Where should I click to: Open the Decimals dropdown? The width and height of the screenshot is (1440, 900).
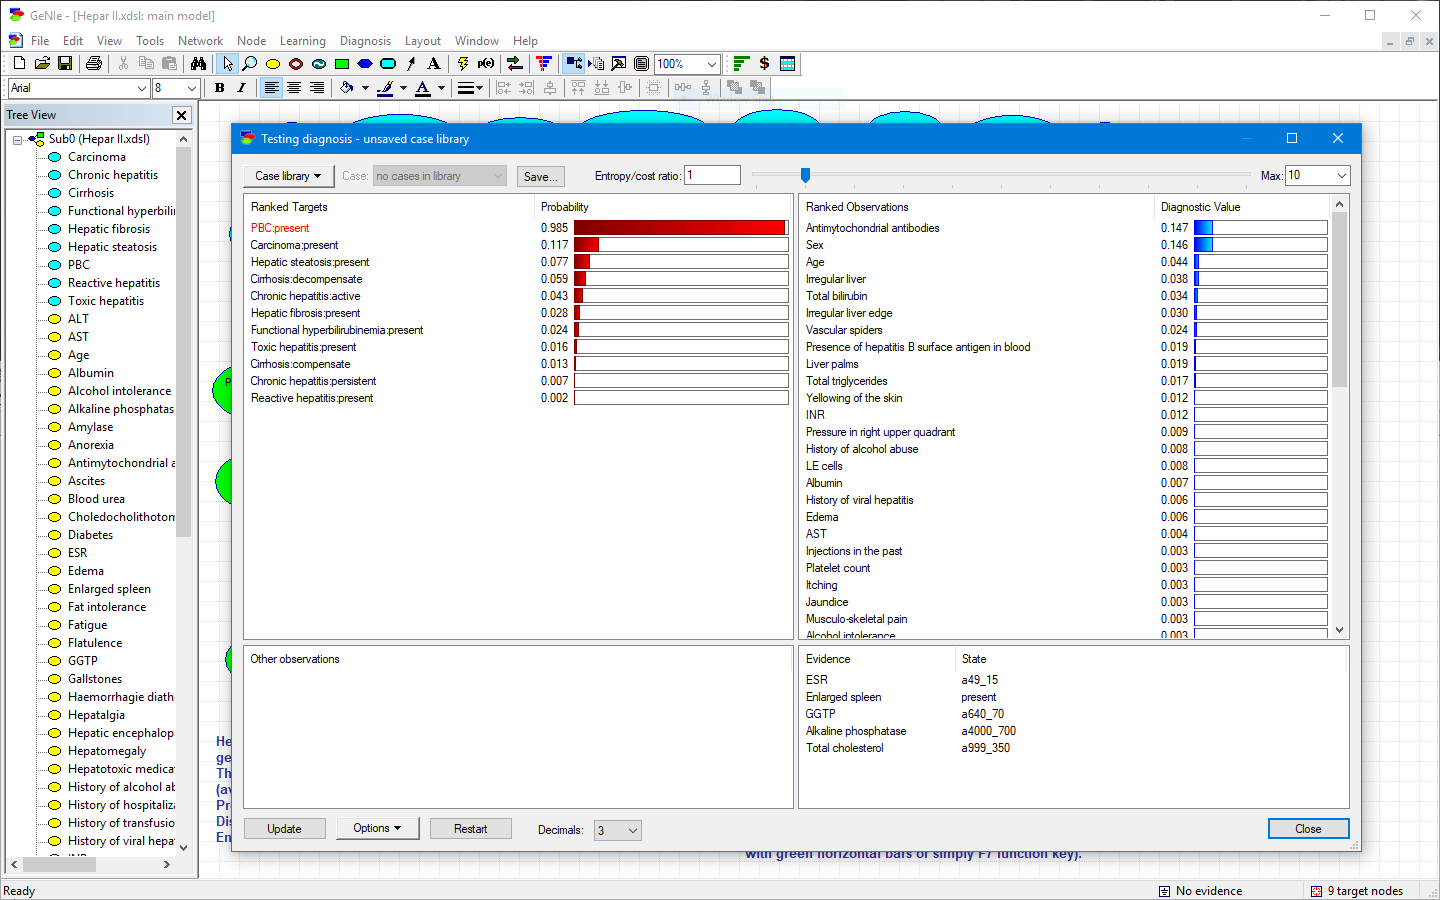coord(617,830)
